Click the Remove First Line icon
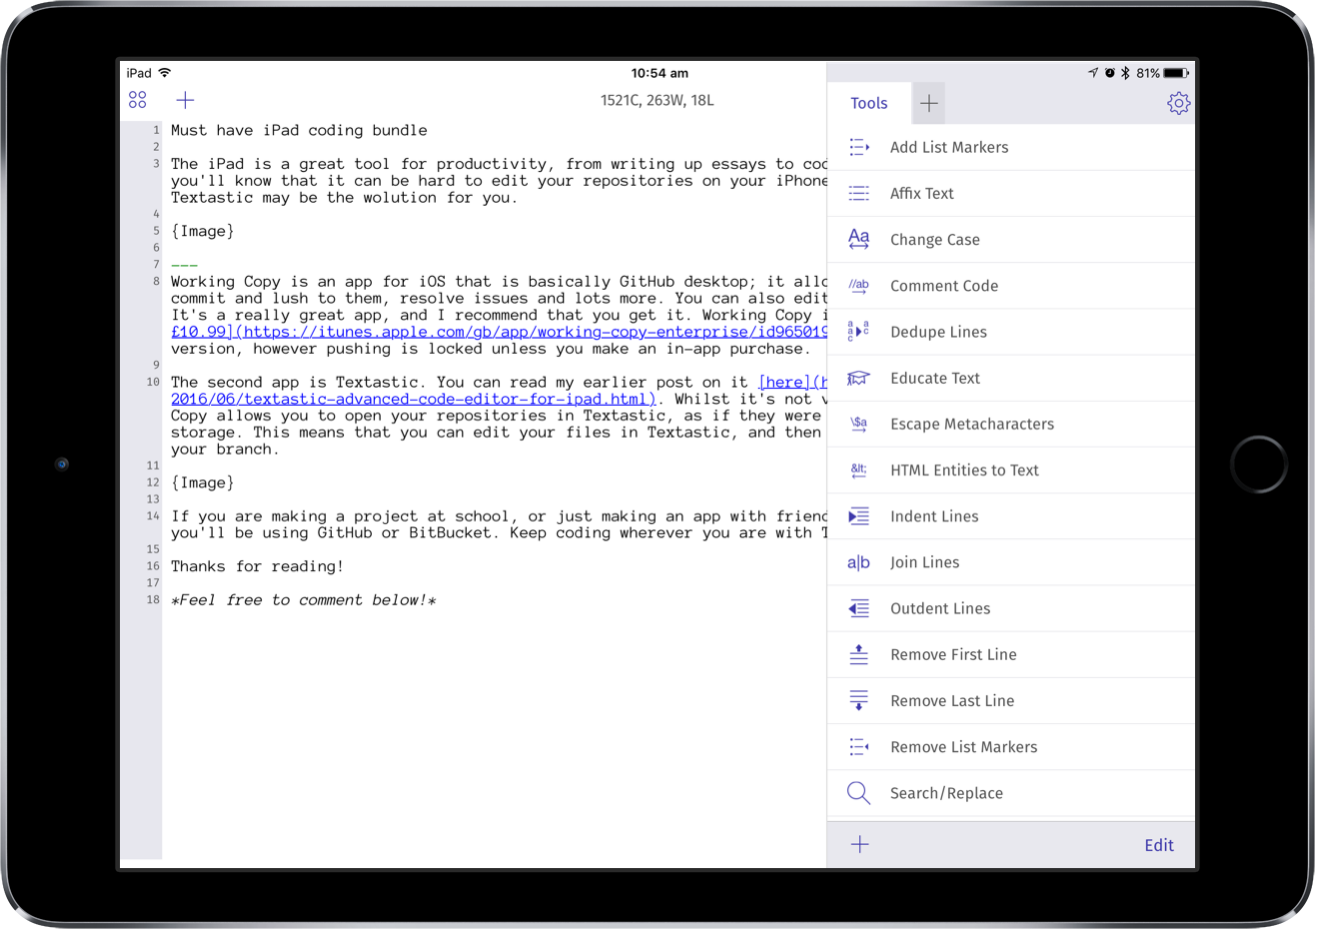Screen dimensions: 1317x931 tap(859, 654)
